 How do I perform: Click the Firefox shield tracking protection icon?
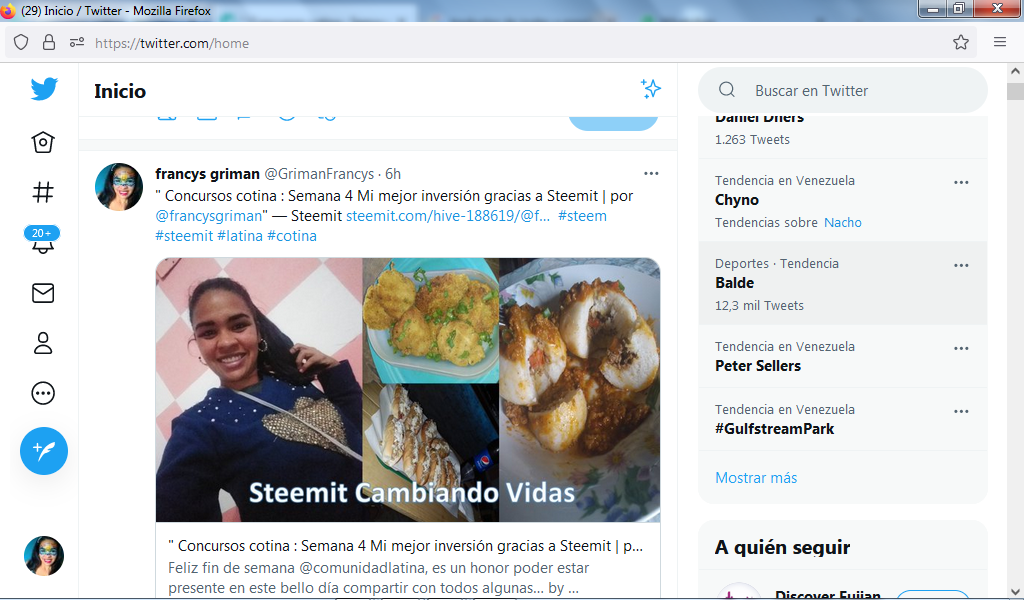coord(21,42)
